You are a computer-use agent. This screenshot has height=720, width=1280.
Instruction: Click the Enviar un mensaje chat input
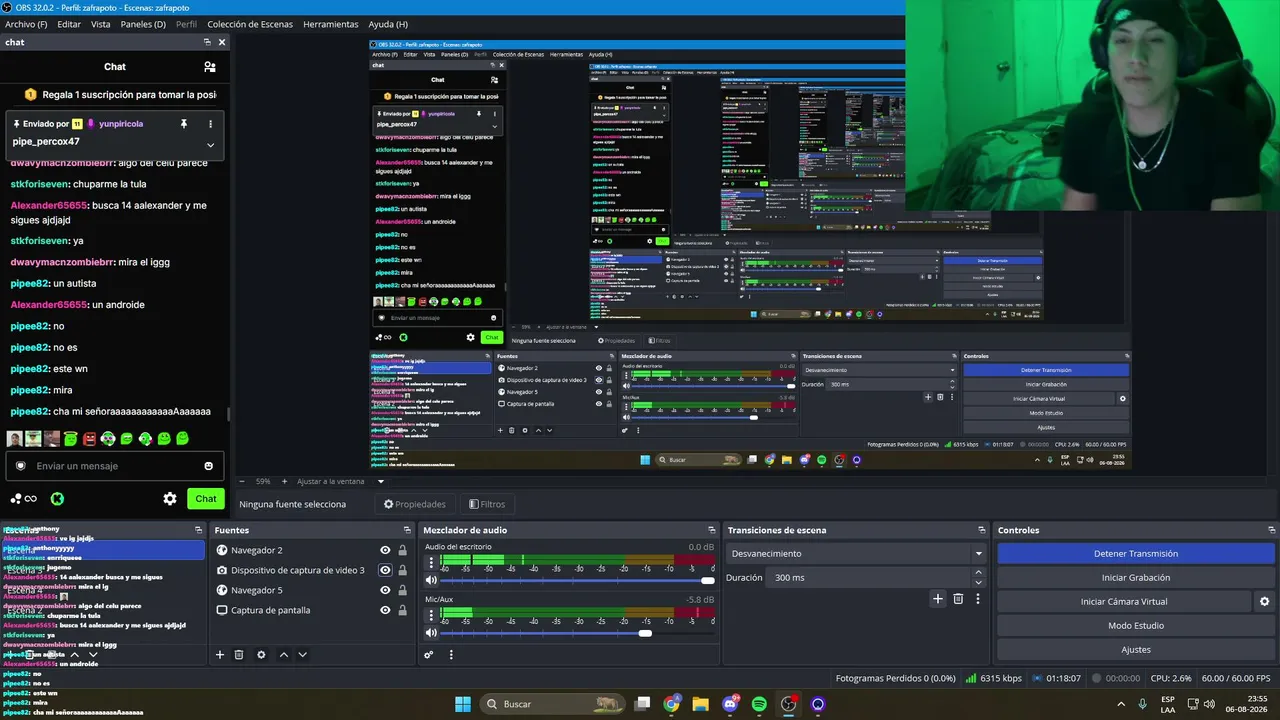[114, 466]
